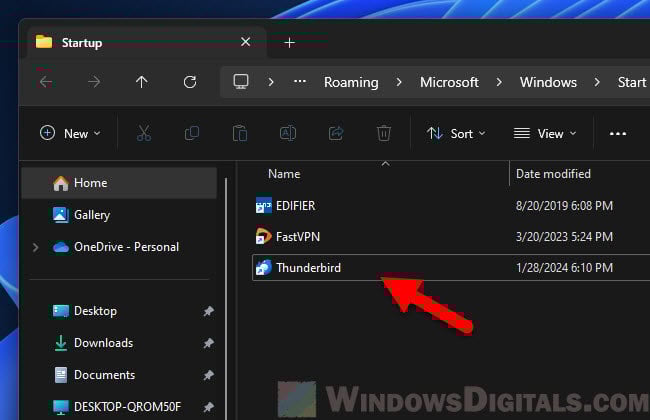Image resolution: width=650 pixels, height=420 pixels.
Task: Click the Paste clipboard icon
Action: pos(240,134)
